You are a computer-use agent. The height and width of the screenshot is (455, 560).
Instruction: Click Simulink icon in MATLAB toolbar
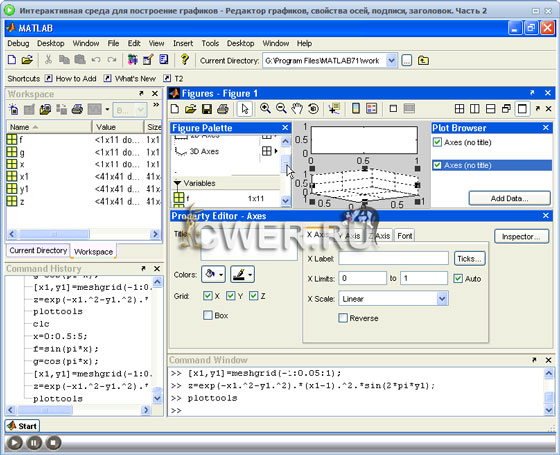coord(132,60)
